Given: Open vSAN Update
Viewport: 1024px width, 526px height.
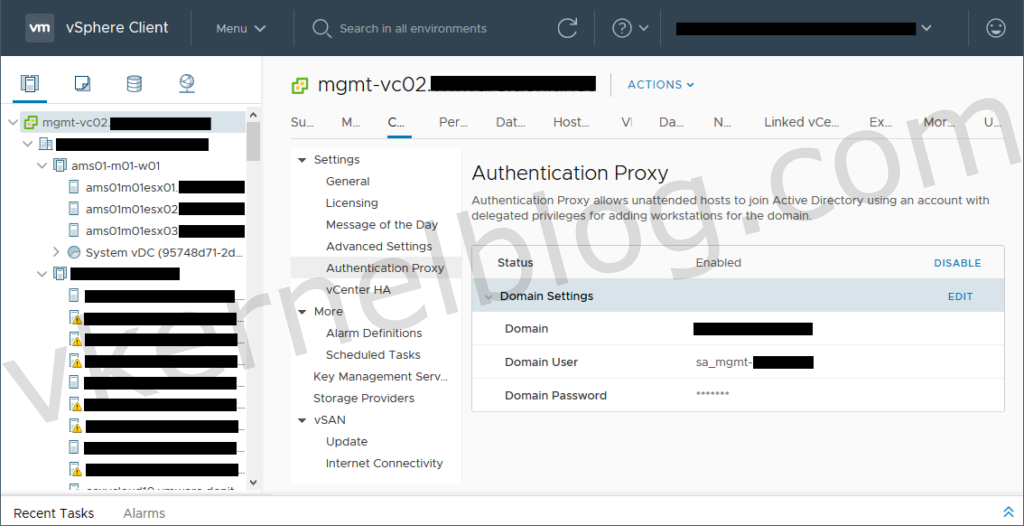Looking at the screenshot, I should [x=347, y=442].
